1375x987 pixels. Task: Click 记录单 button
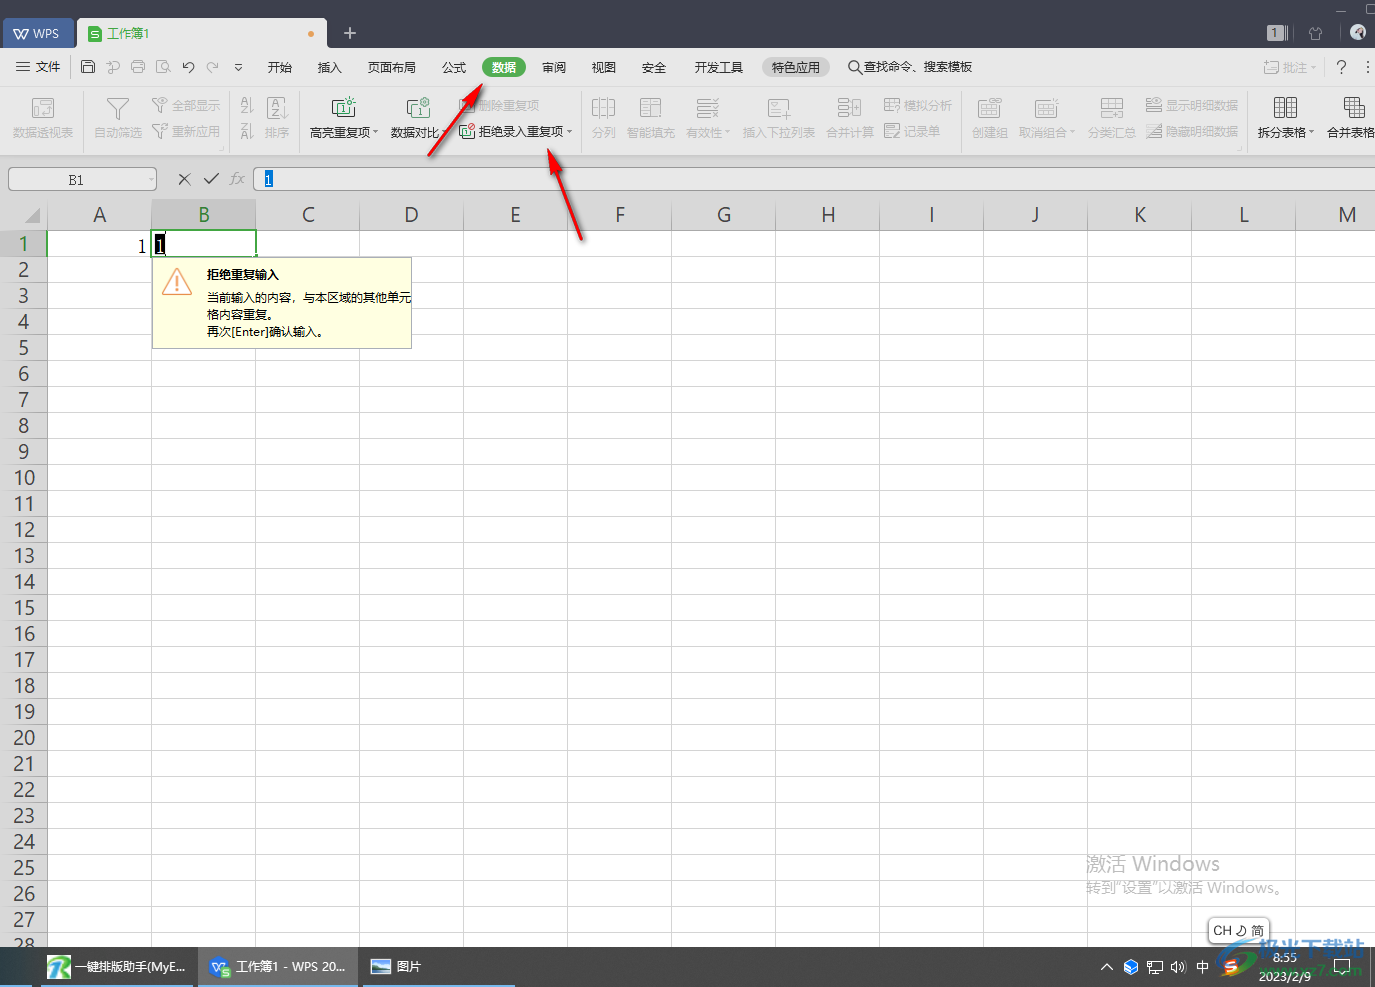tap(912, 131)
